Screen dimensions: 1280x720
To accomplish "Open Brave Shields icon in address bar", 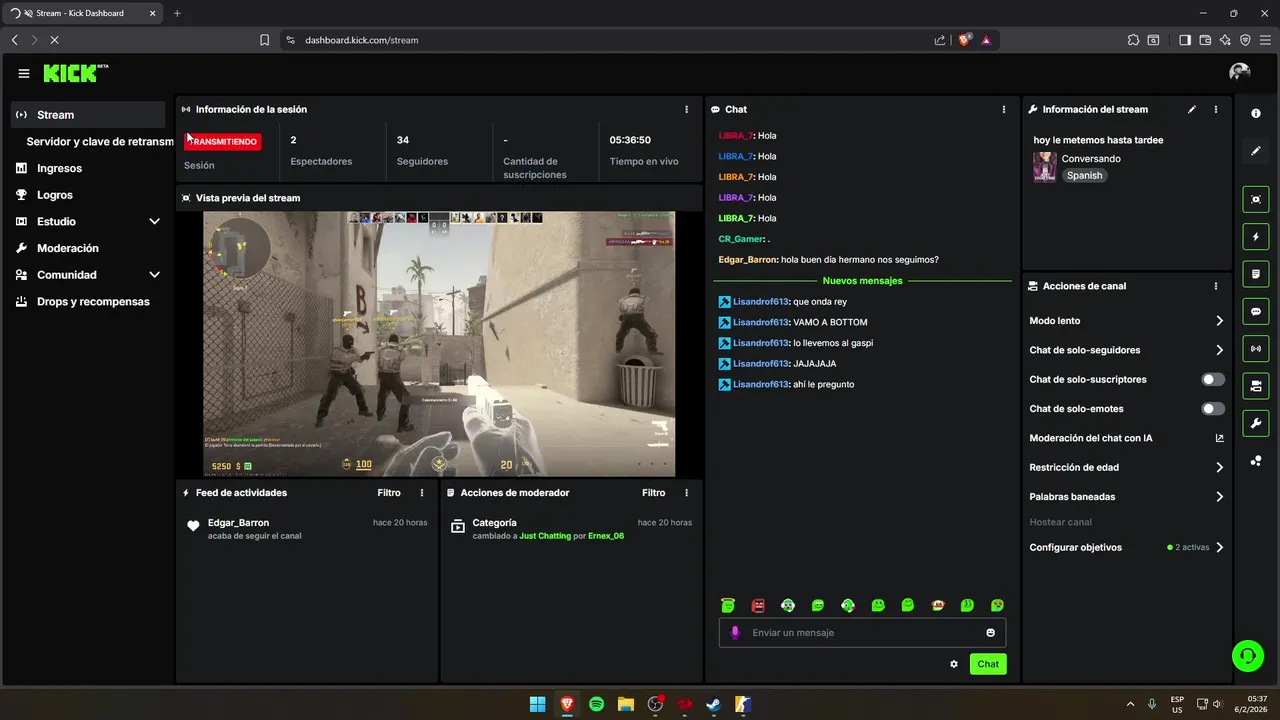I will [x=965, y=40].
